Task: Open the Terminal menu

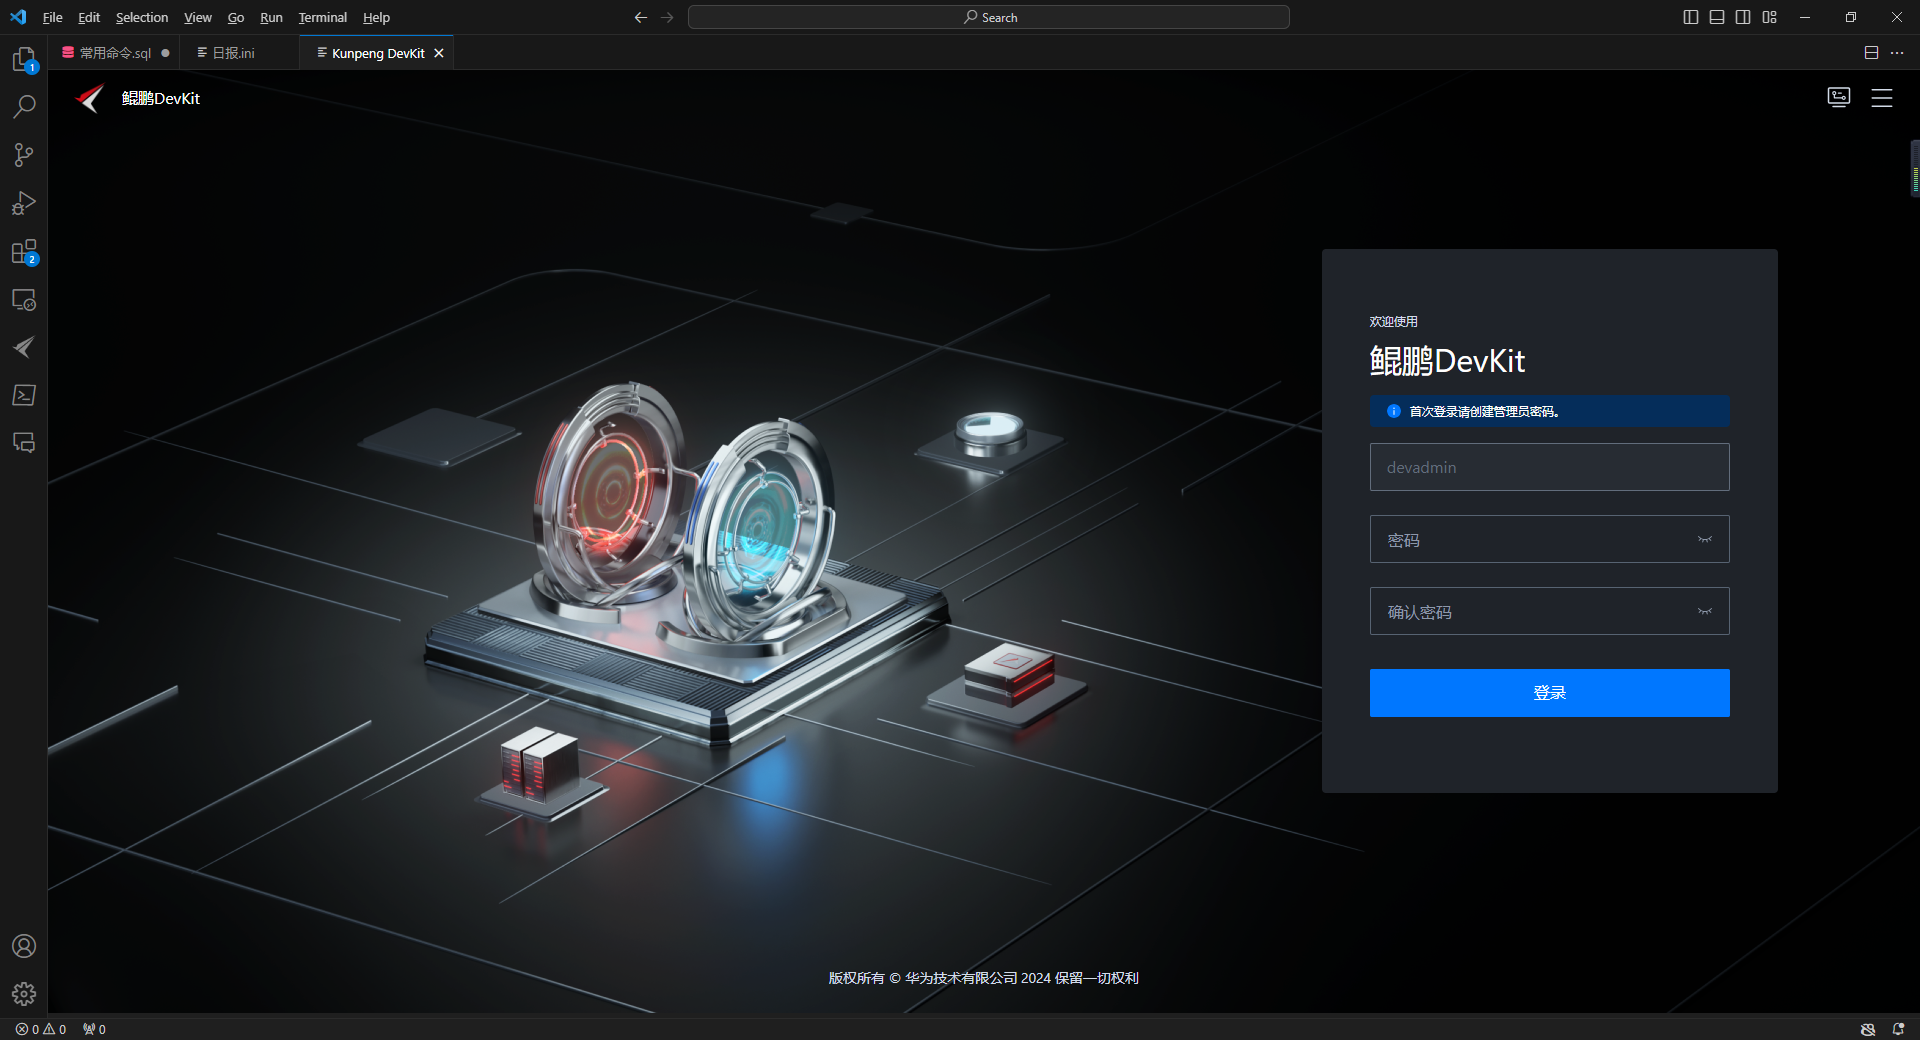Action: (323, 17)
